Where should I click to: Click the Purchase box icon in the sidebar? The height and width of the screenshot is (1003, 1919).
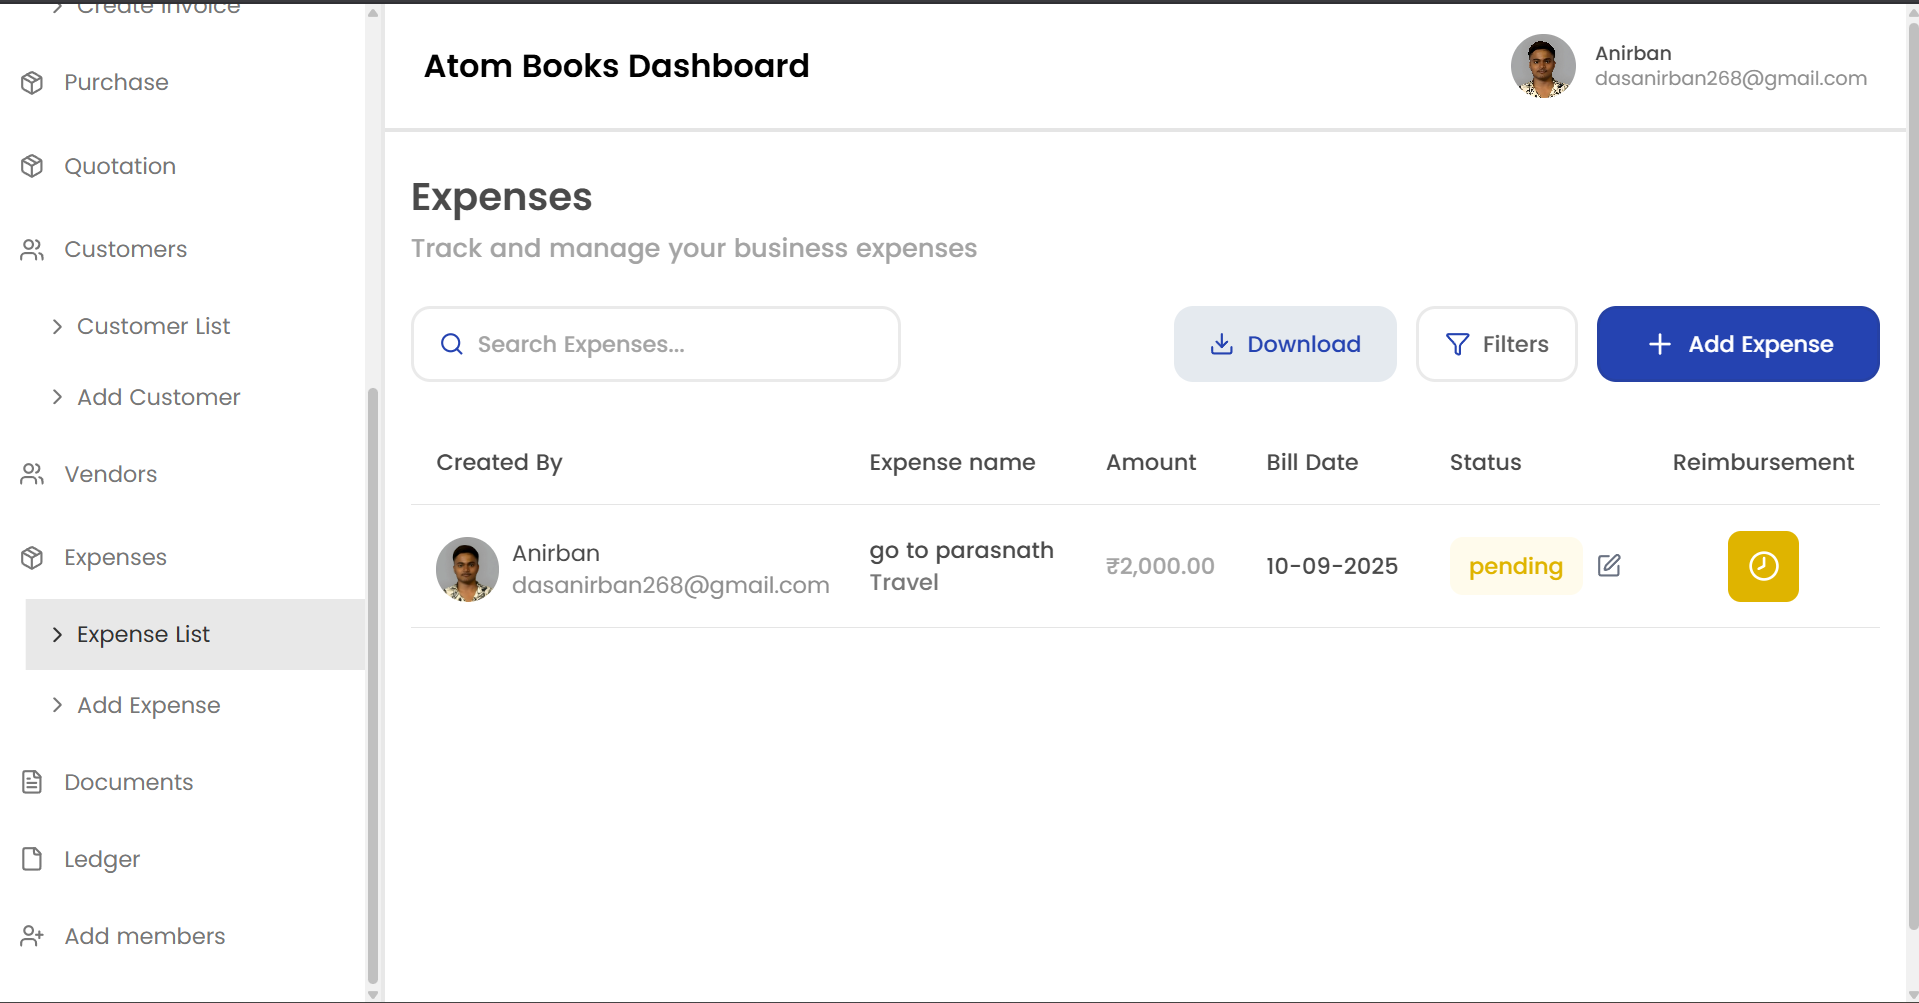(x=32, y=82)
